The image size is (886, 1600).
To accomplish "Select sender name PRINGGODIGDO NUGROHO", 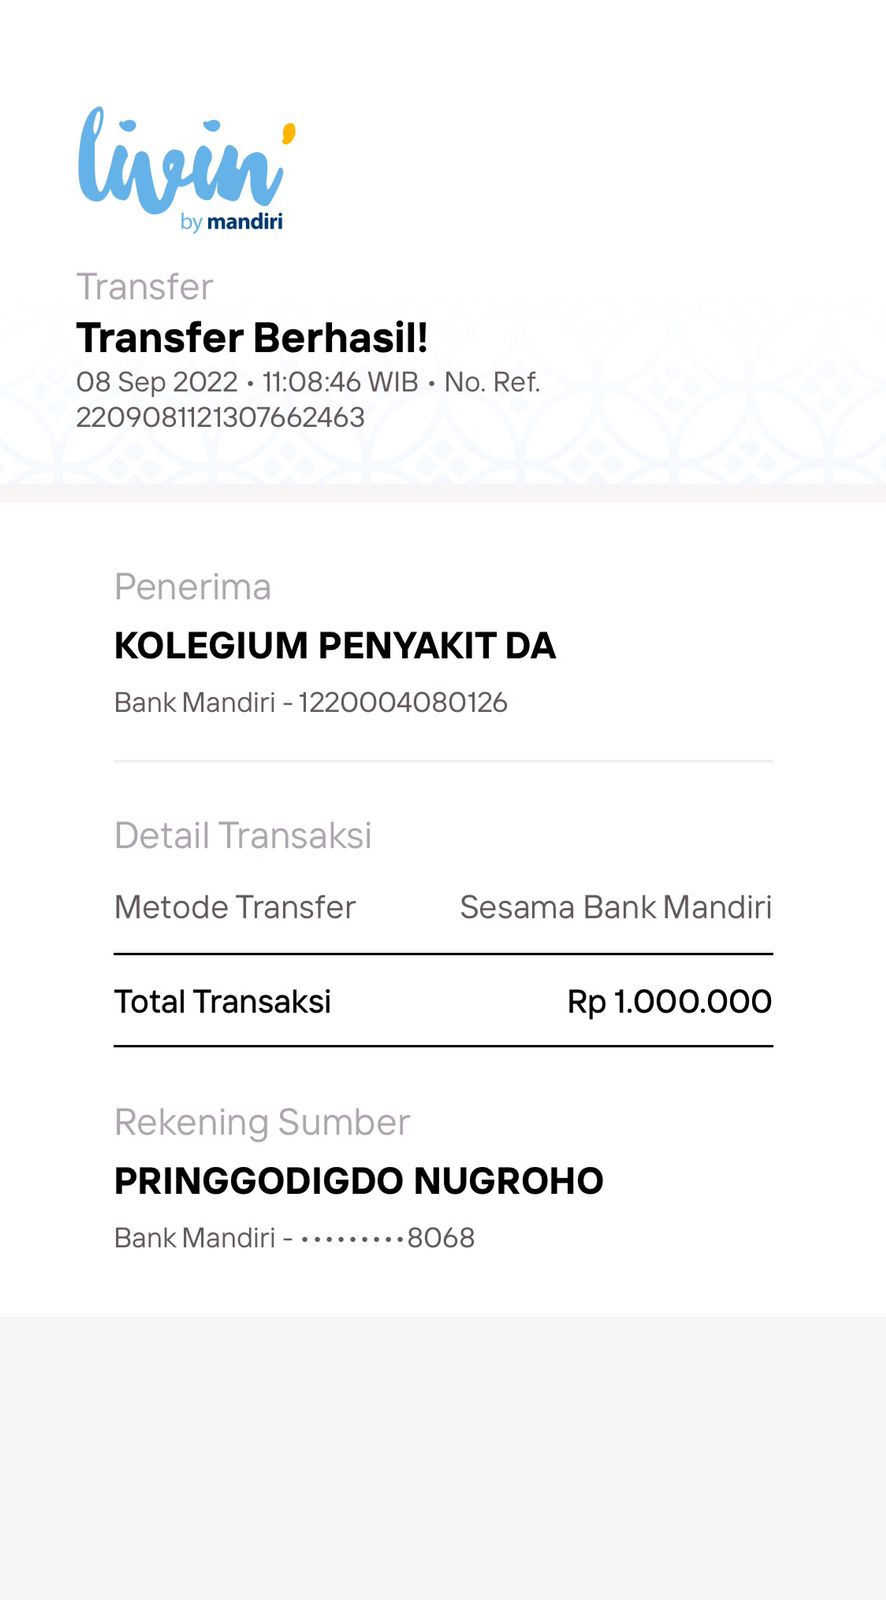I will pyautogui.click(x=359, y=1181).
